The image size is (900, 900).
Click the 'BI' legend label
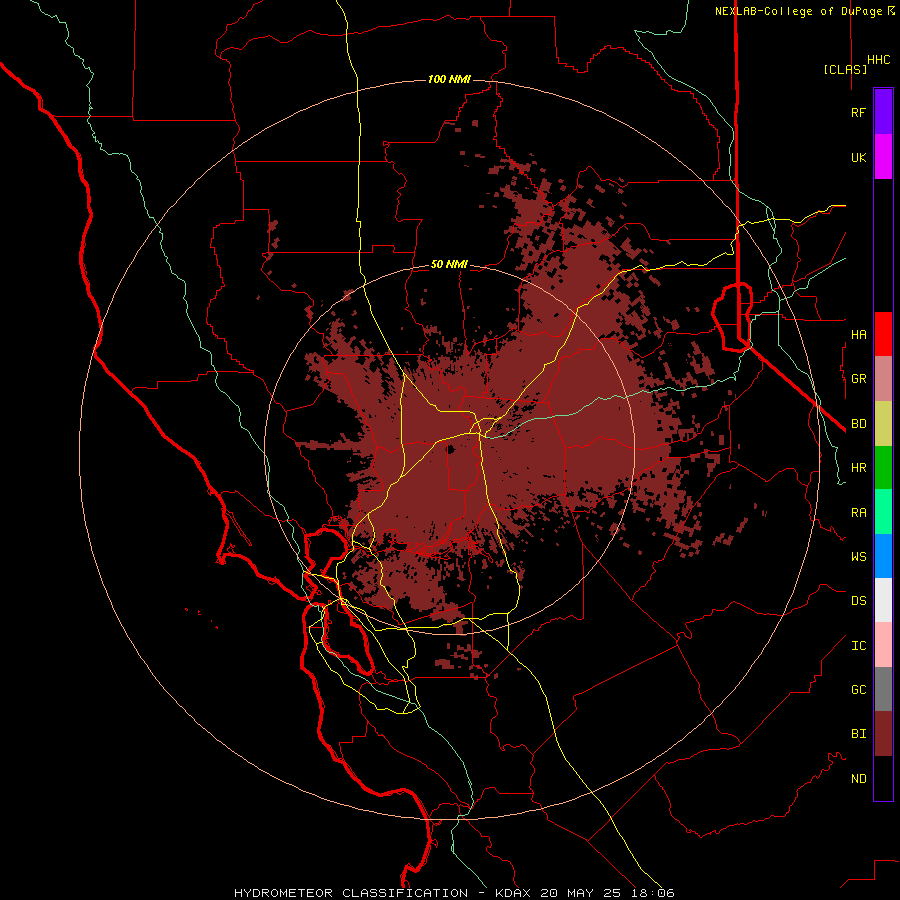[x=858, y=734]
